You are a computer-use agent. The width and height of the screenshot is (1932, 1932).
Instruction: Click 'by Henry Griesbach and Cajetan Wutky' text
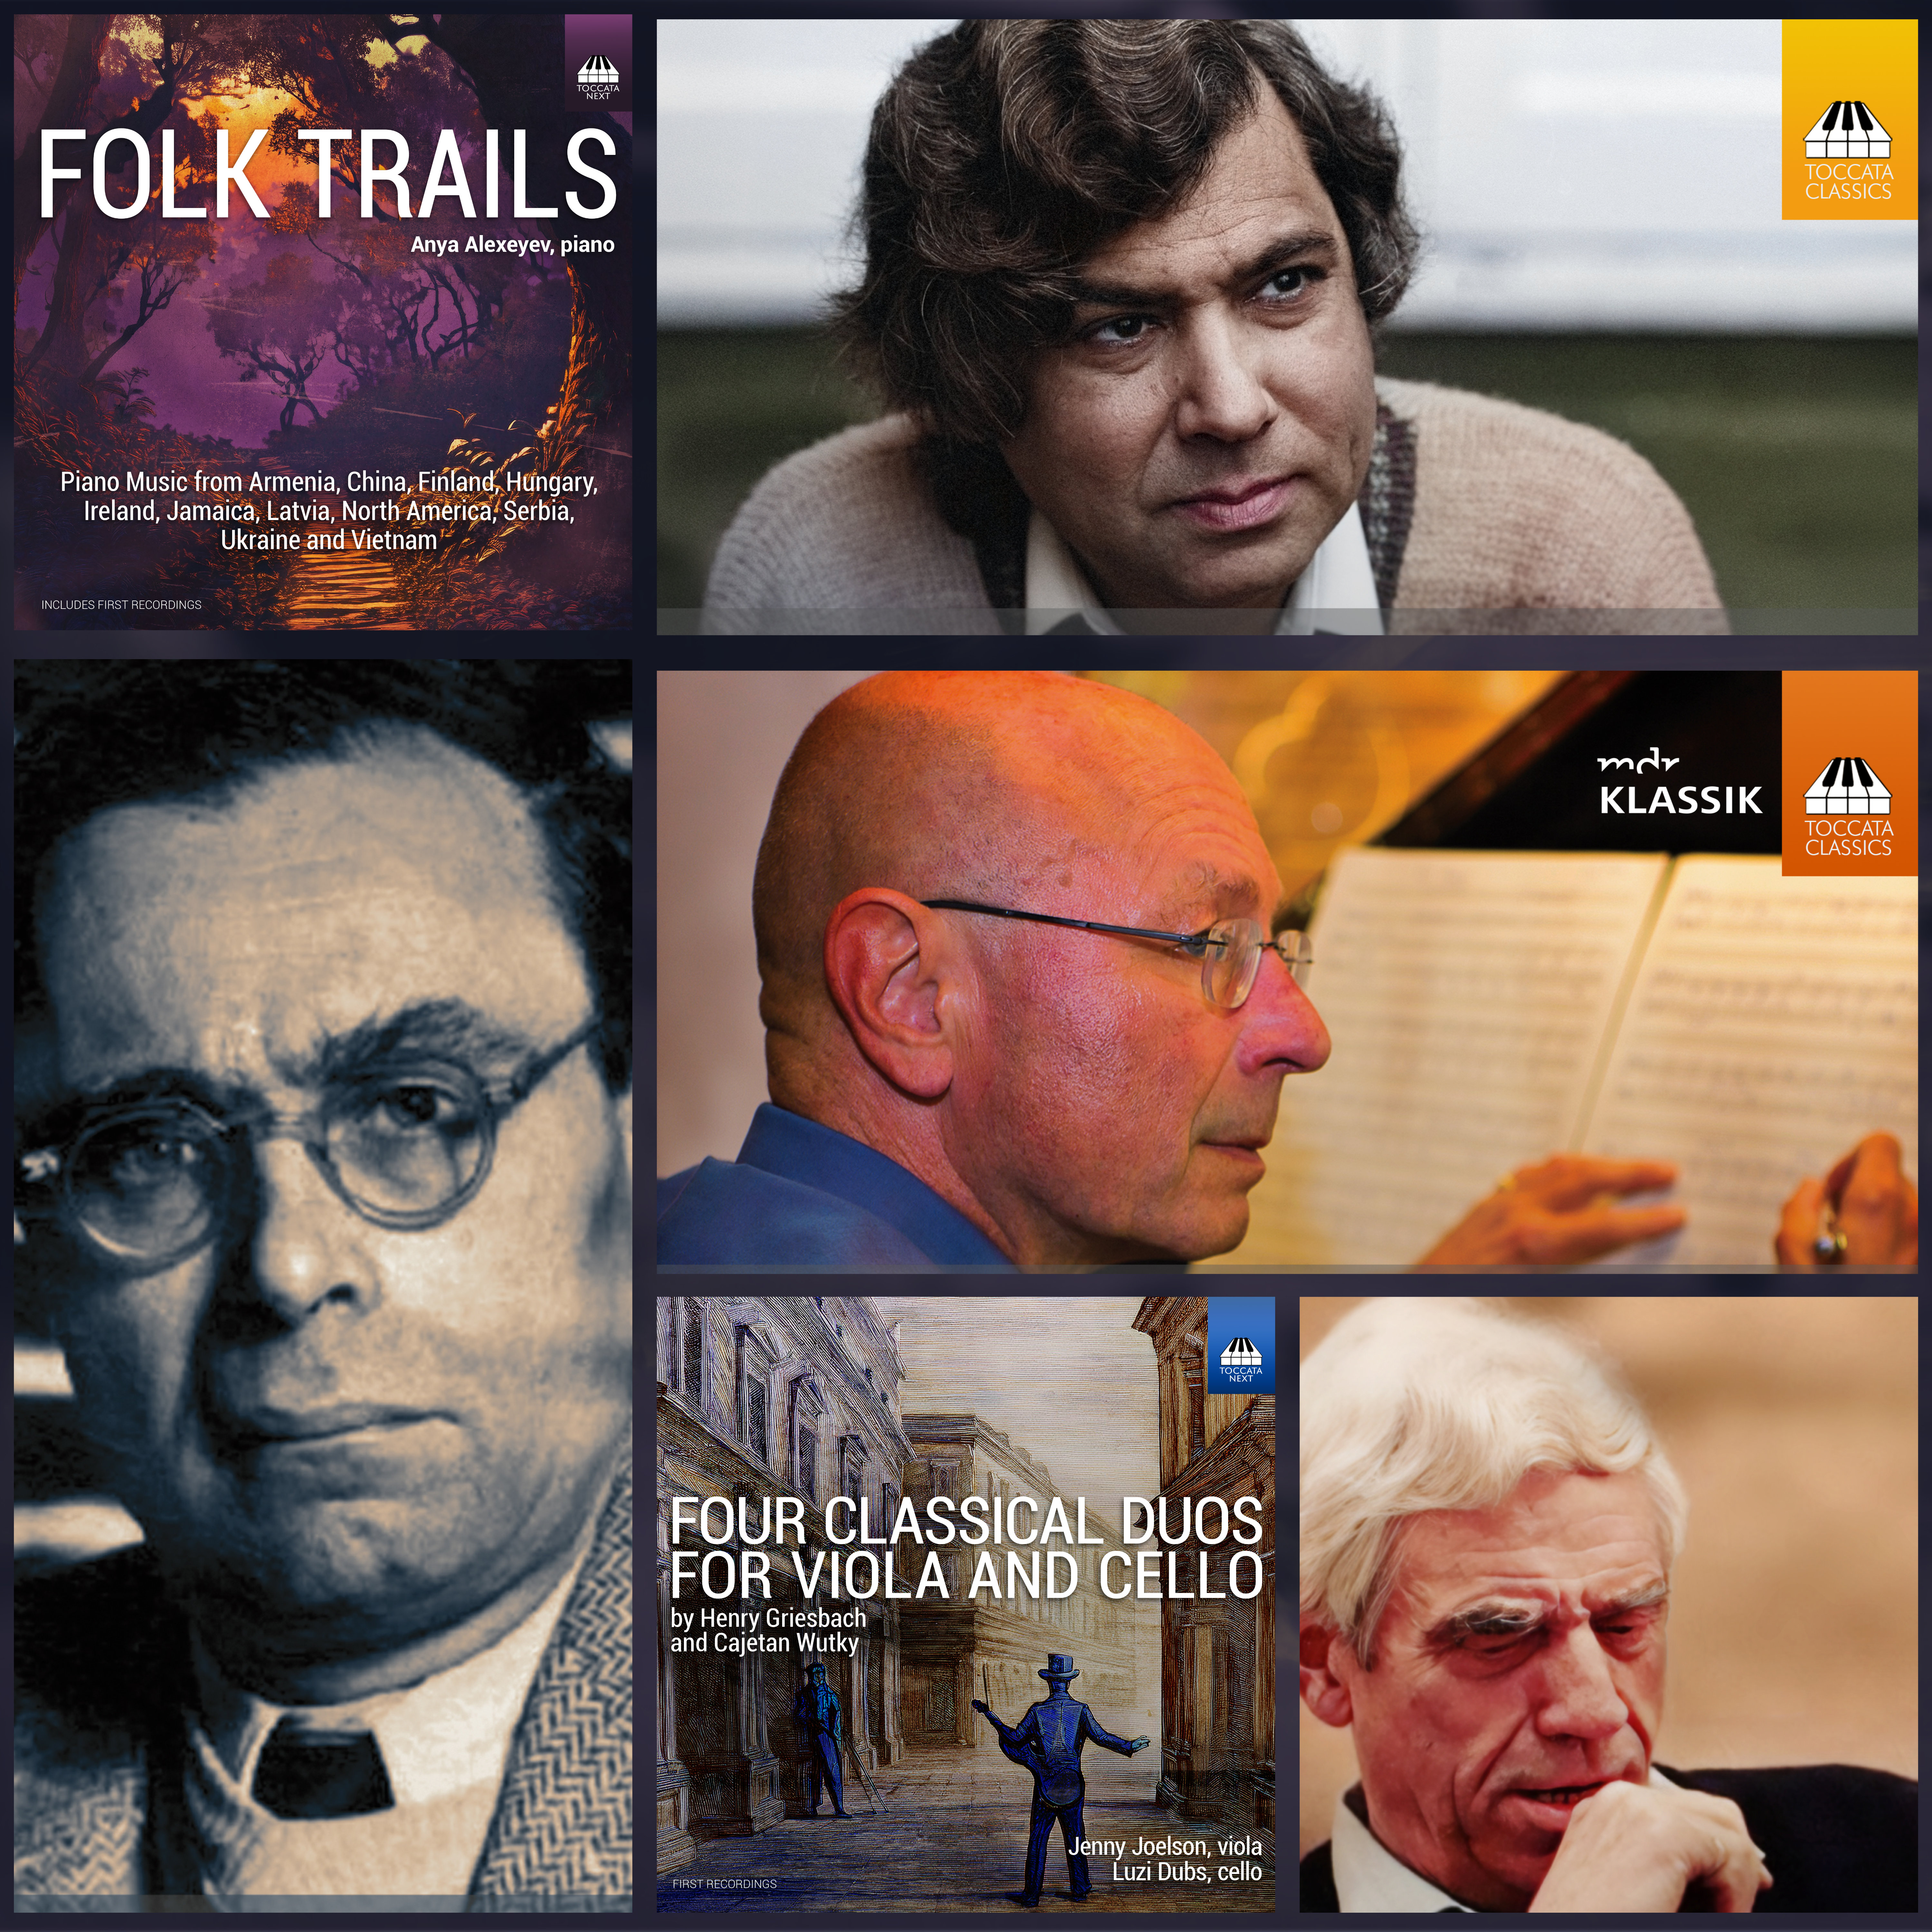tap(768, 1630)
